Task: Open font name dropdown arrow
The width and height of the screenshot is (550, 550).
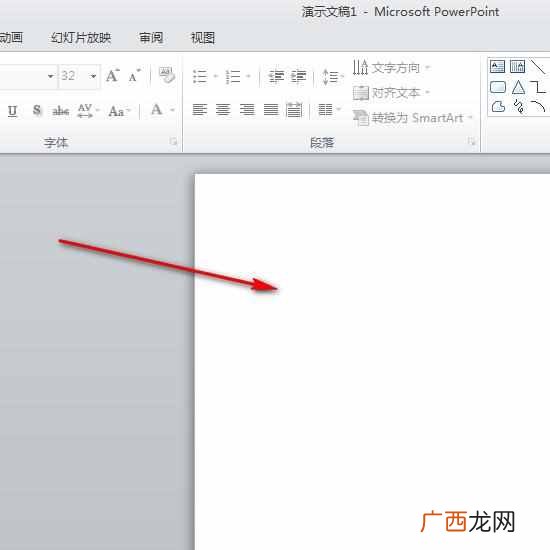Action: point(51,76)
